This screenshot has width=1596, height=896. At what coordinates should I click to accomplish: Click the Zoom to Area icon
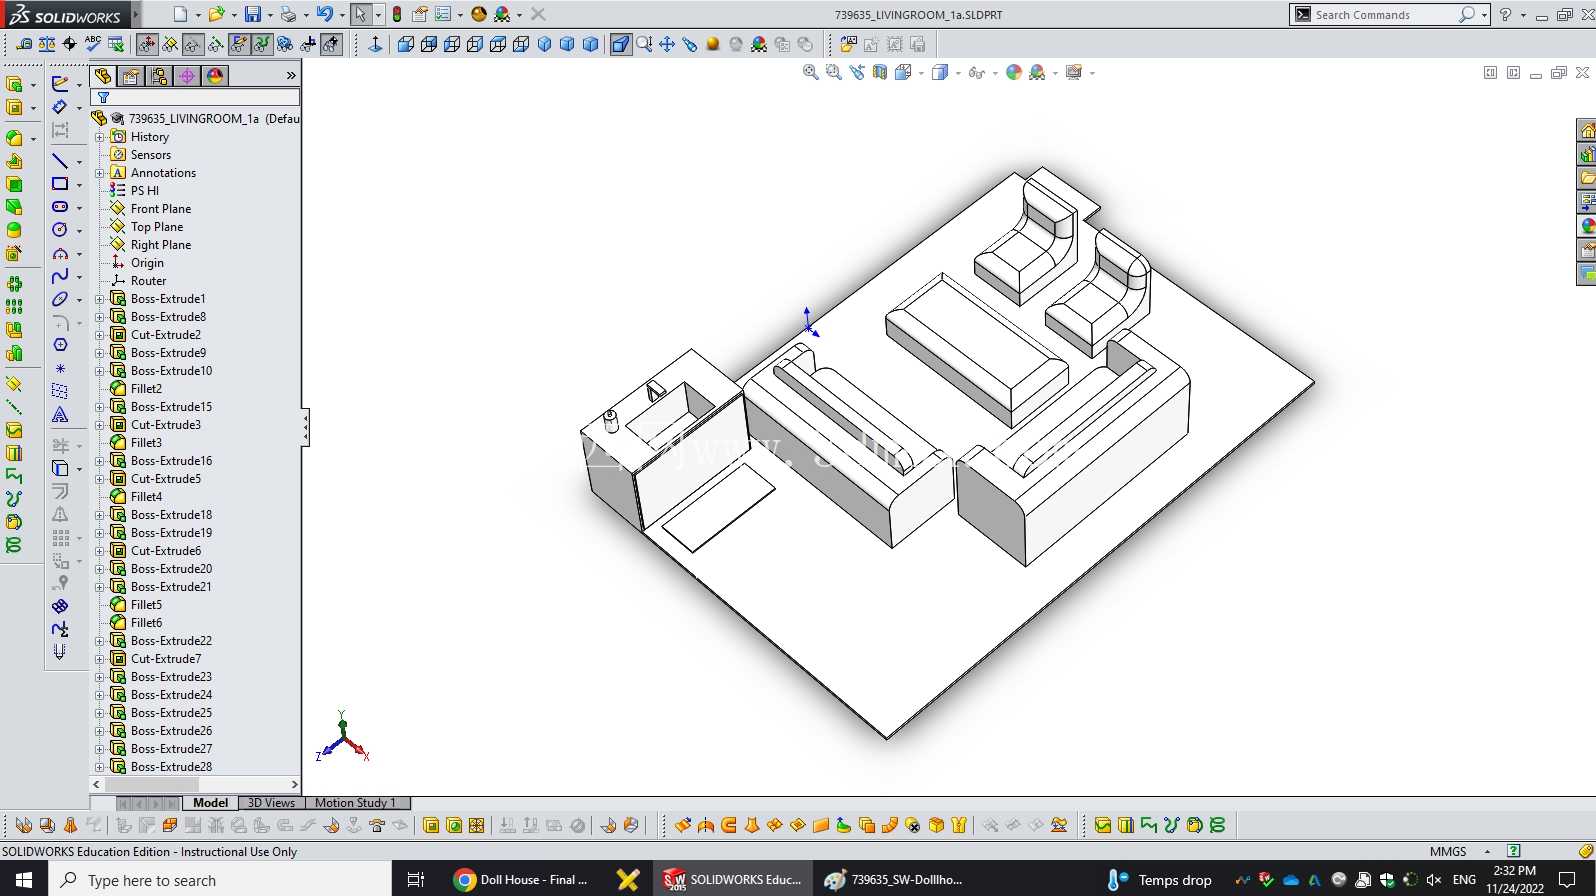point(834,72)
